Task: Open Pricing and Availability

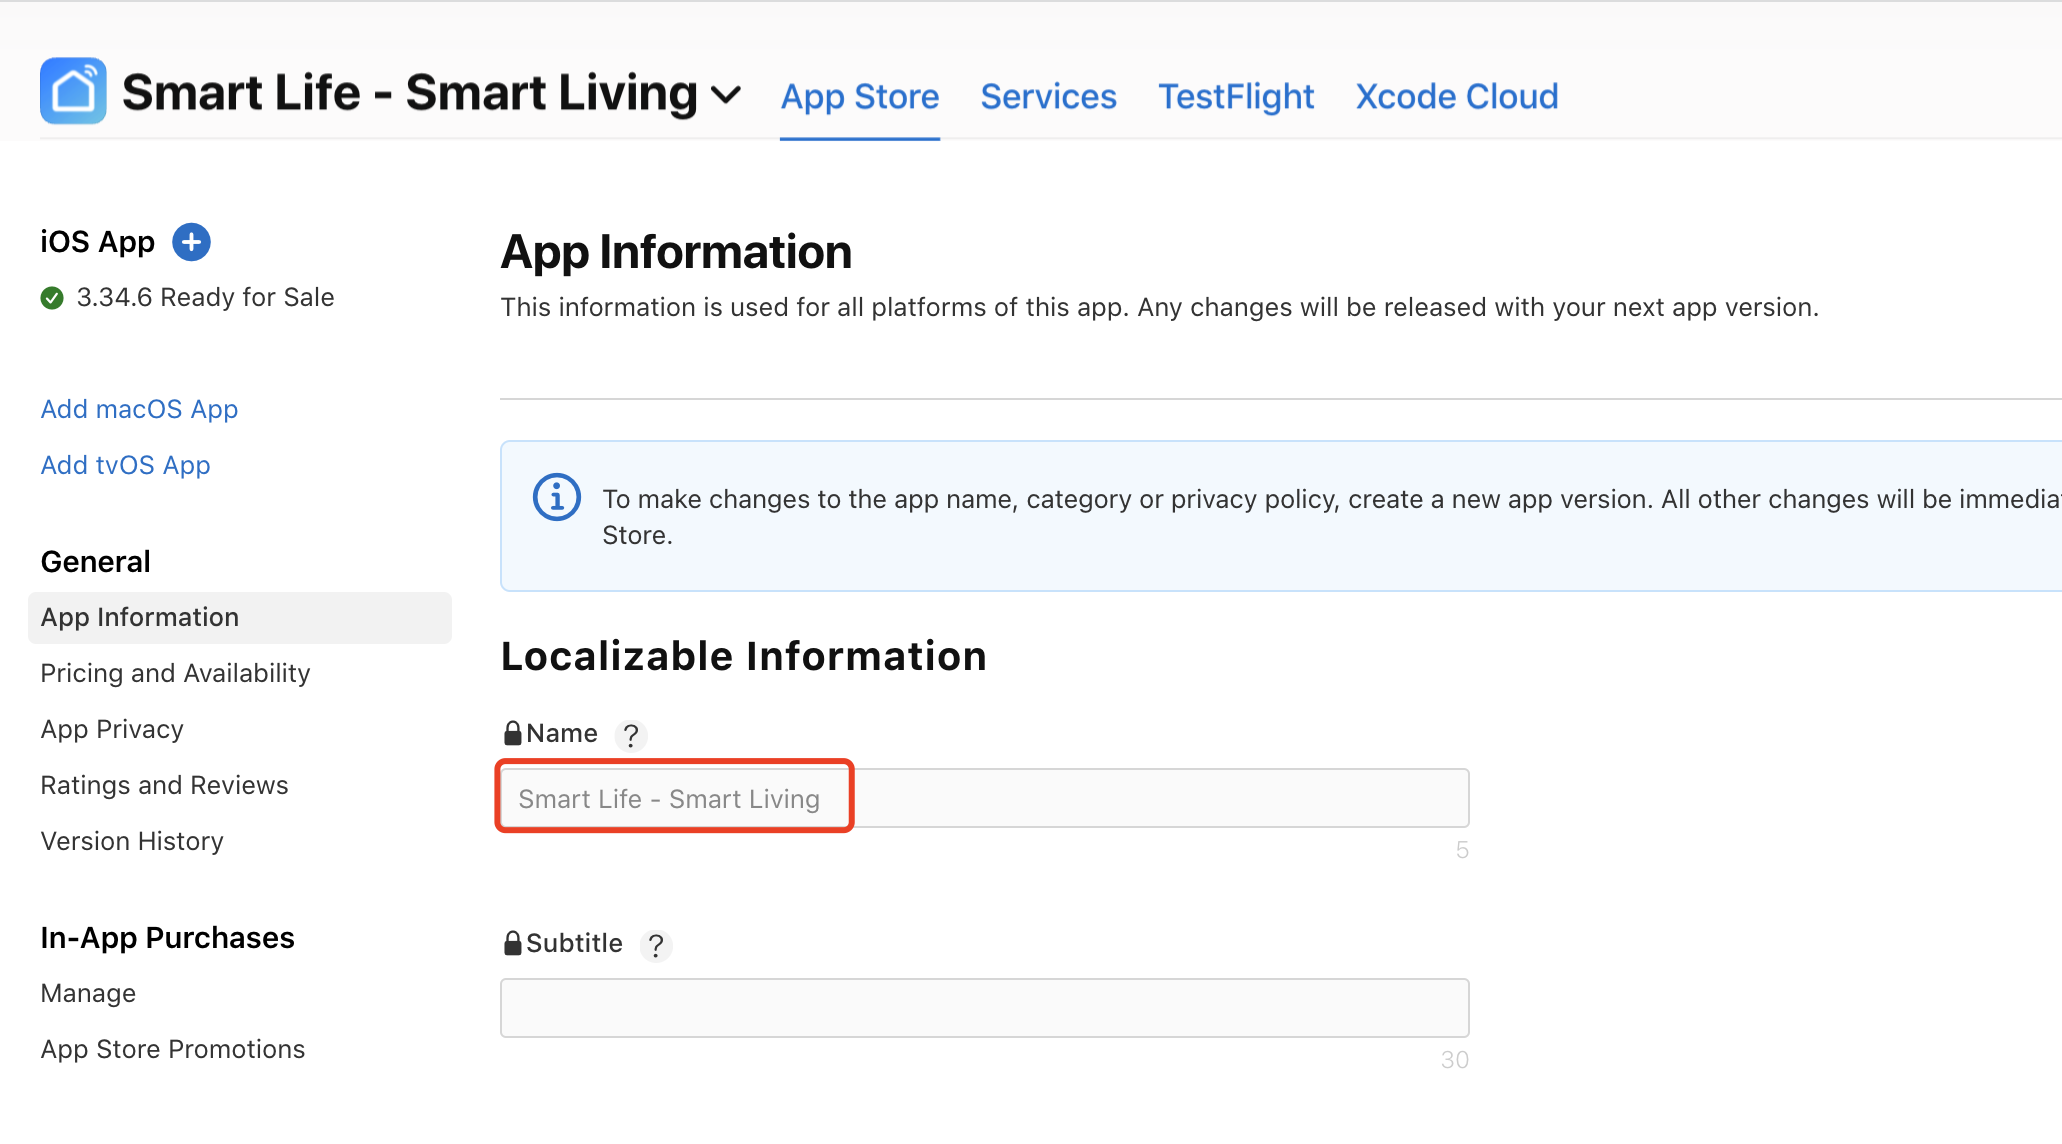Action: pos(175,673)
